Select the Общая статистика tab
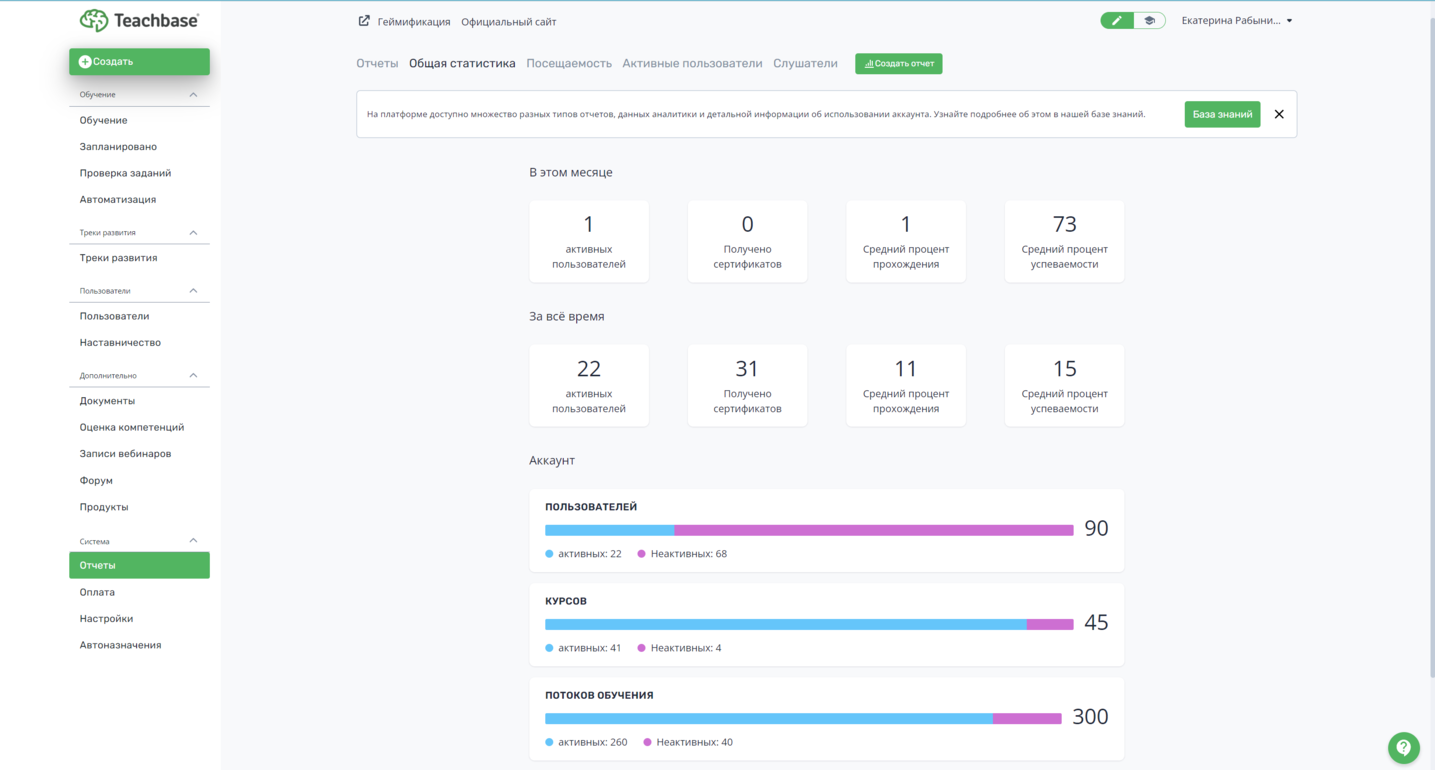 point(462,63)
